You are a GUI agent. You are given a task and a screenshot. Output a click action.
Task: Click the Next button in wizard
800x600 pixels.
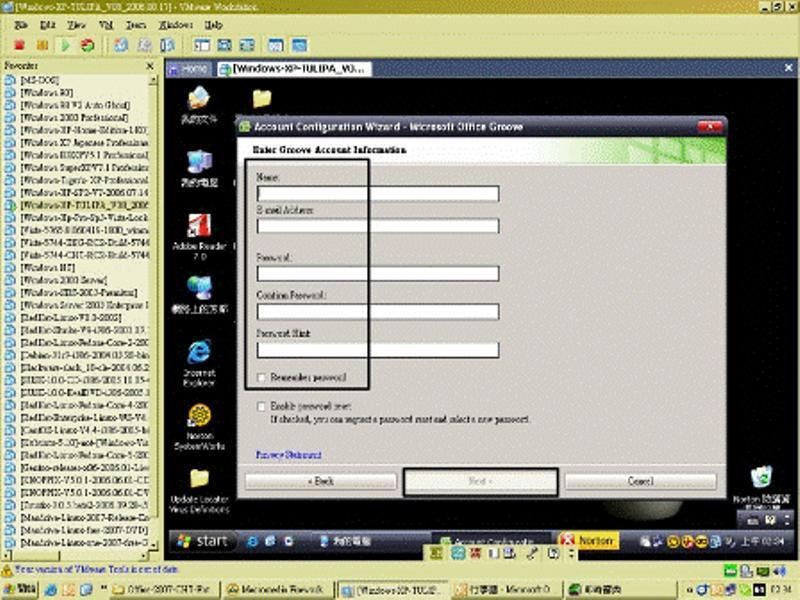pos(480,481)
